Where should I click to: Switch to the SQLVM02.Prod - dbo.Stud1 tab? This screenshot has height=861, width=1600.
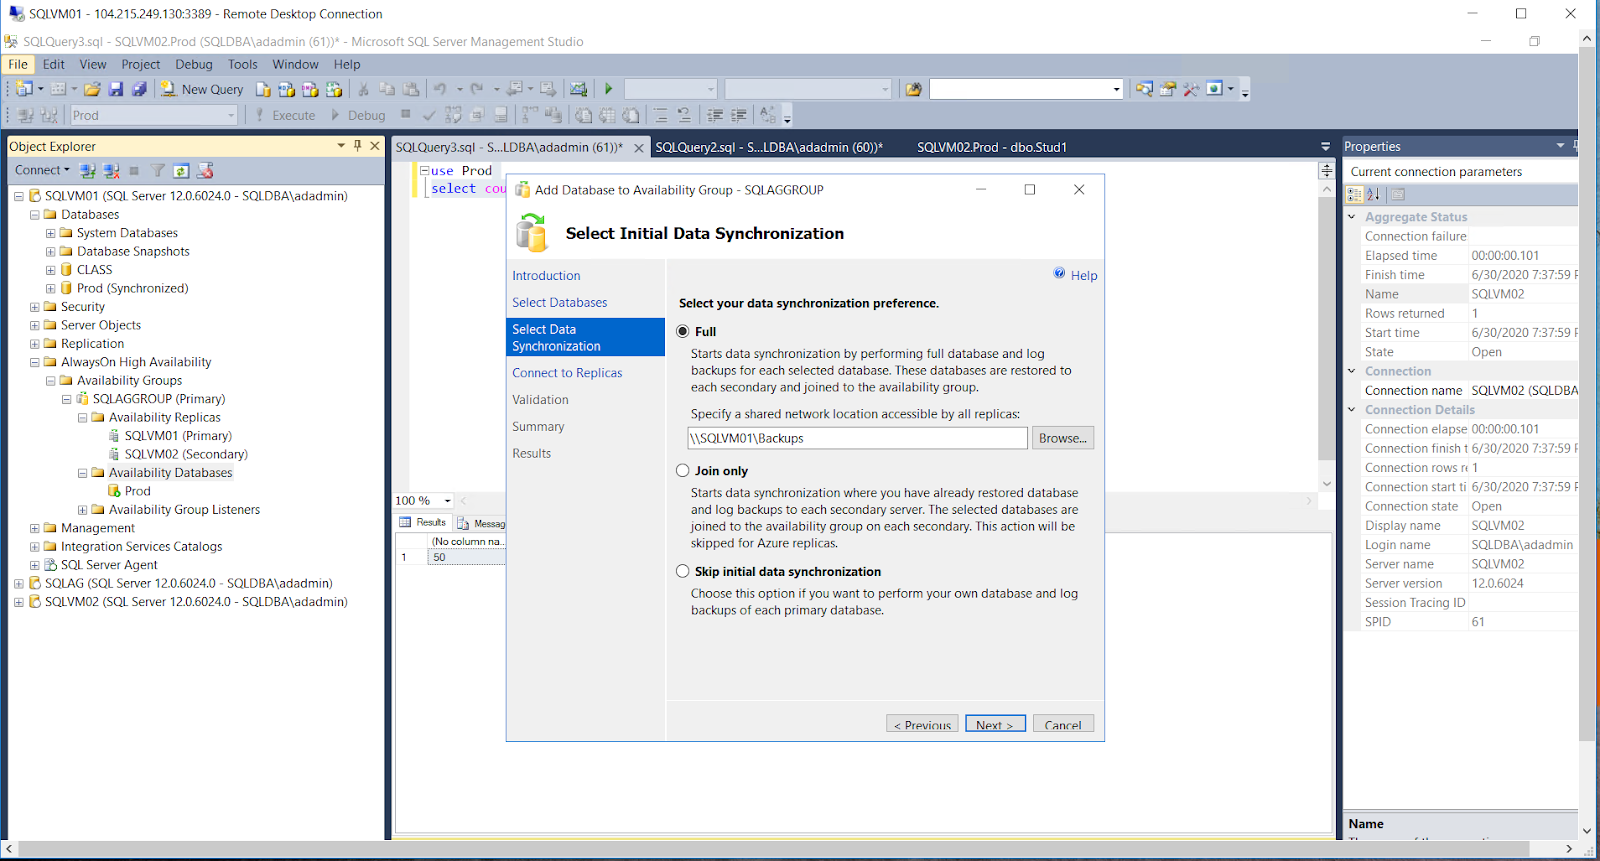(992, 147)
